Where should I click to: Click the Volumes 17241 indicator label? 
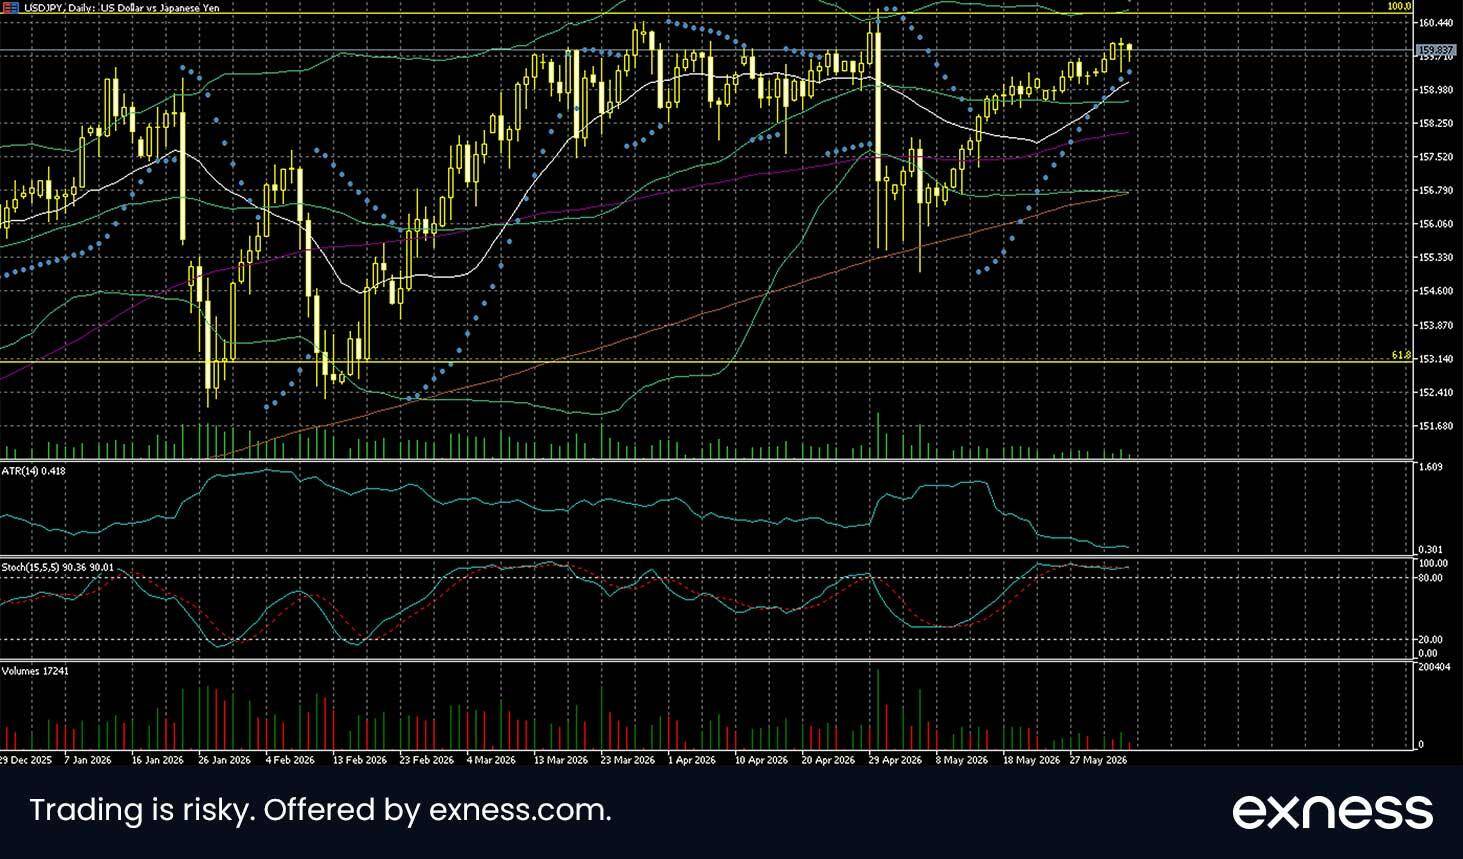[35, 670]
